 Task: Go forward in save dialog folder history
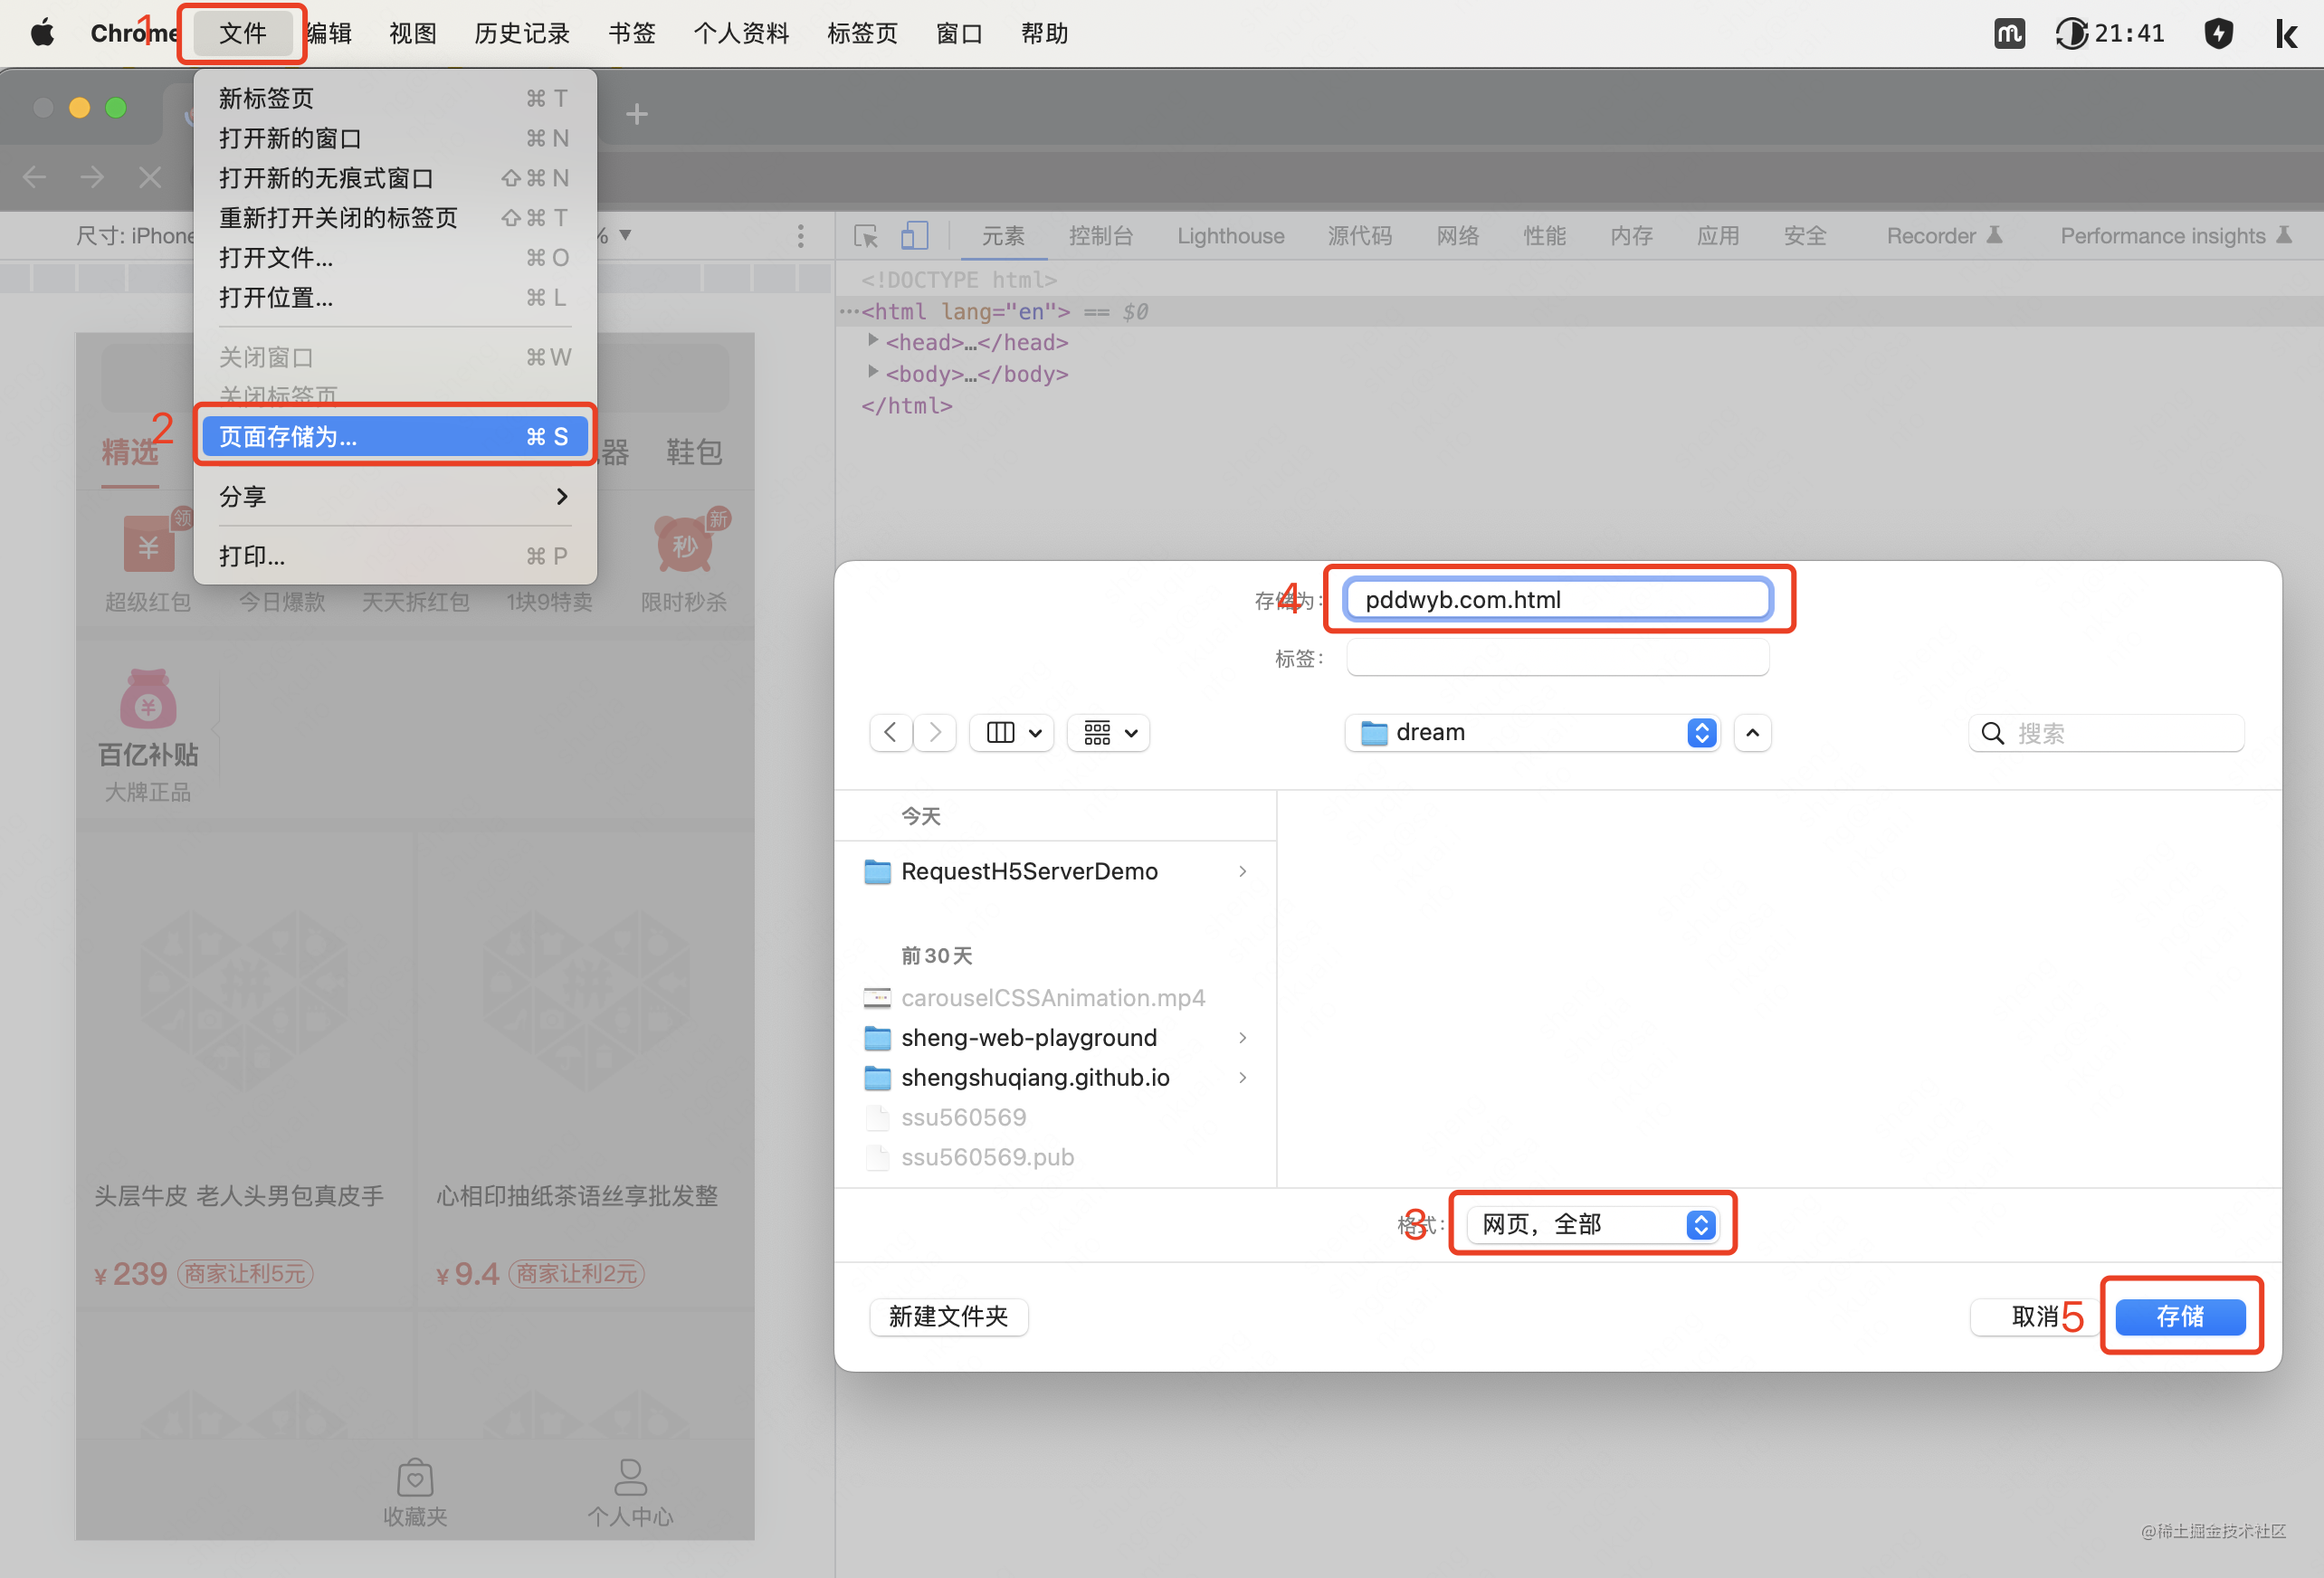click(935, 733)
